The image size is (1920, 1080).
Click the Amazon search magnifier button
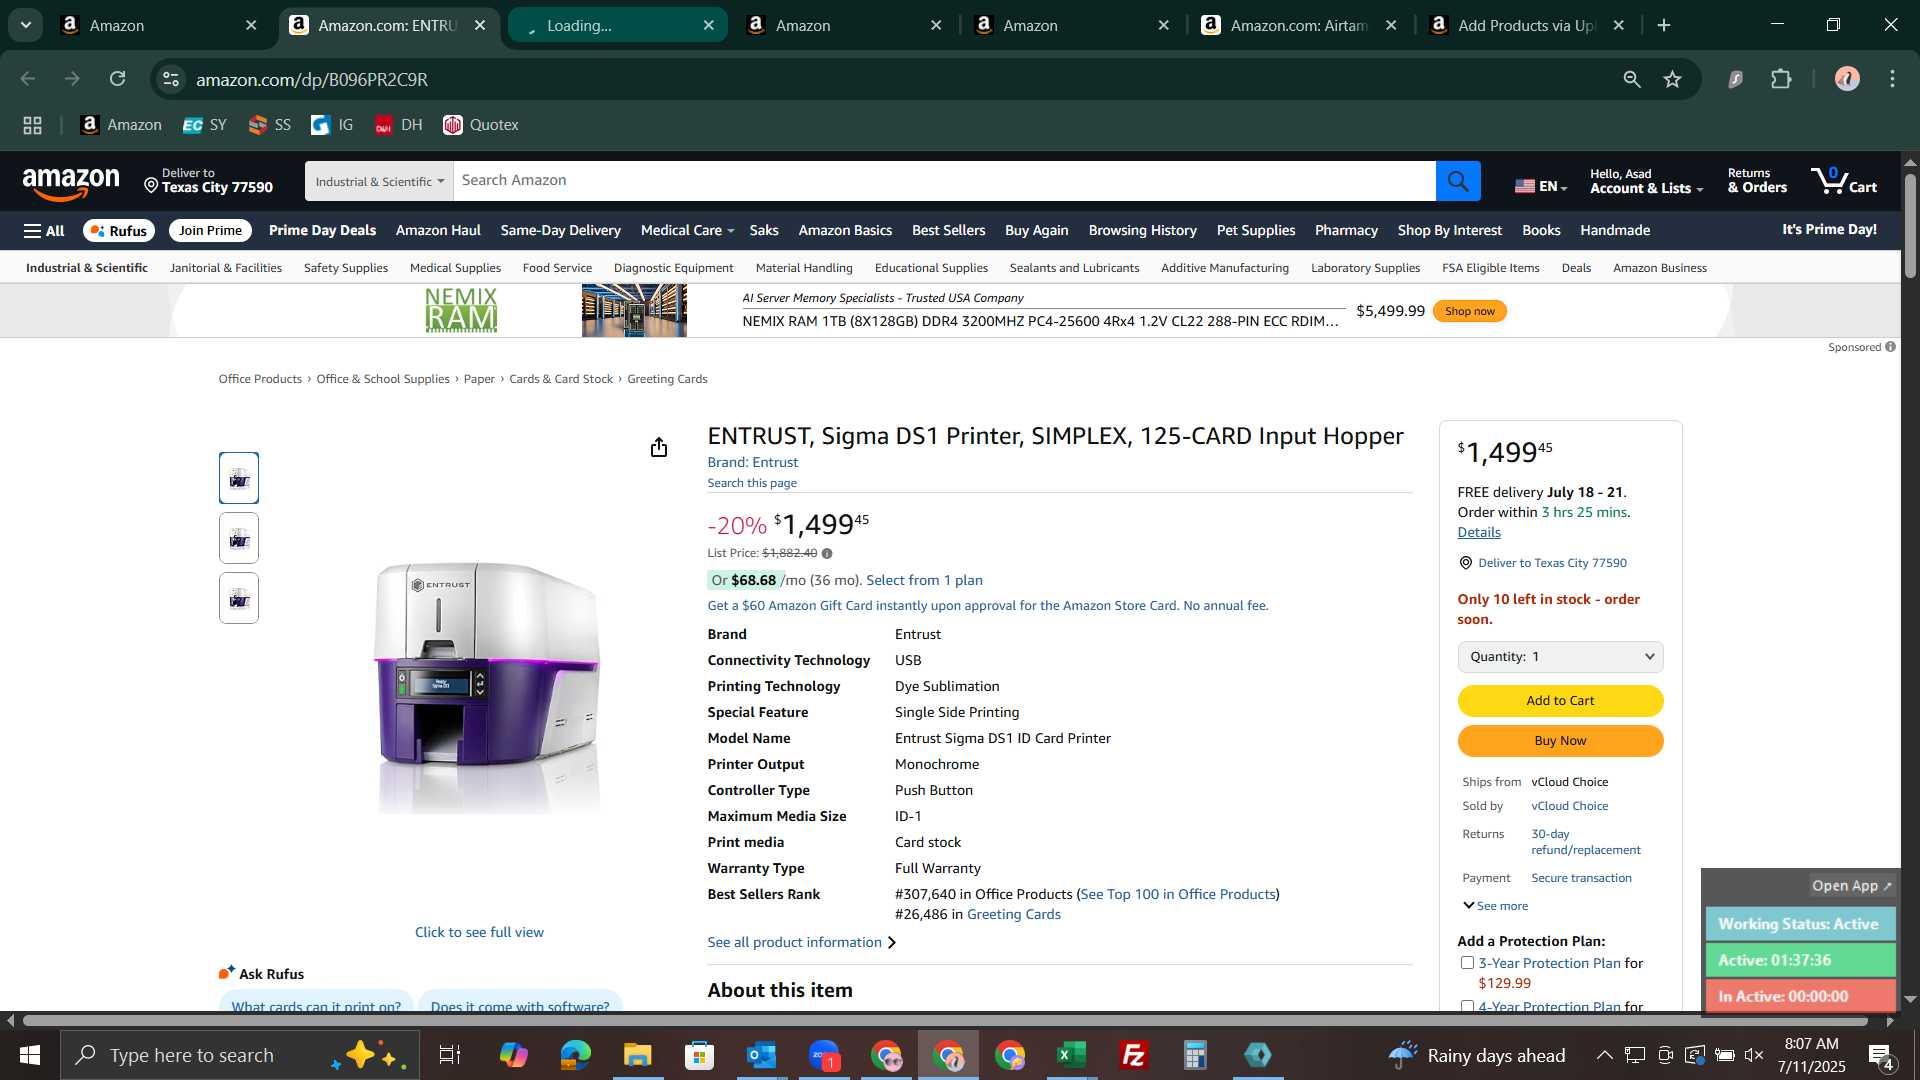[1458, 181]
